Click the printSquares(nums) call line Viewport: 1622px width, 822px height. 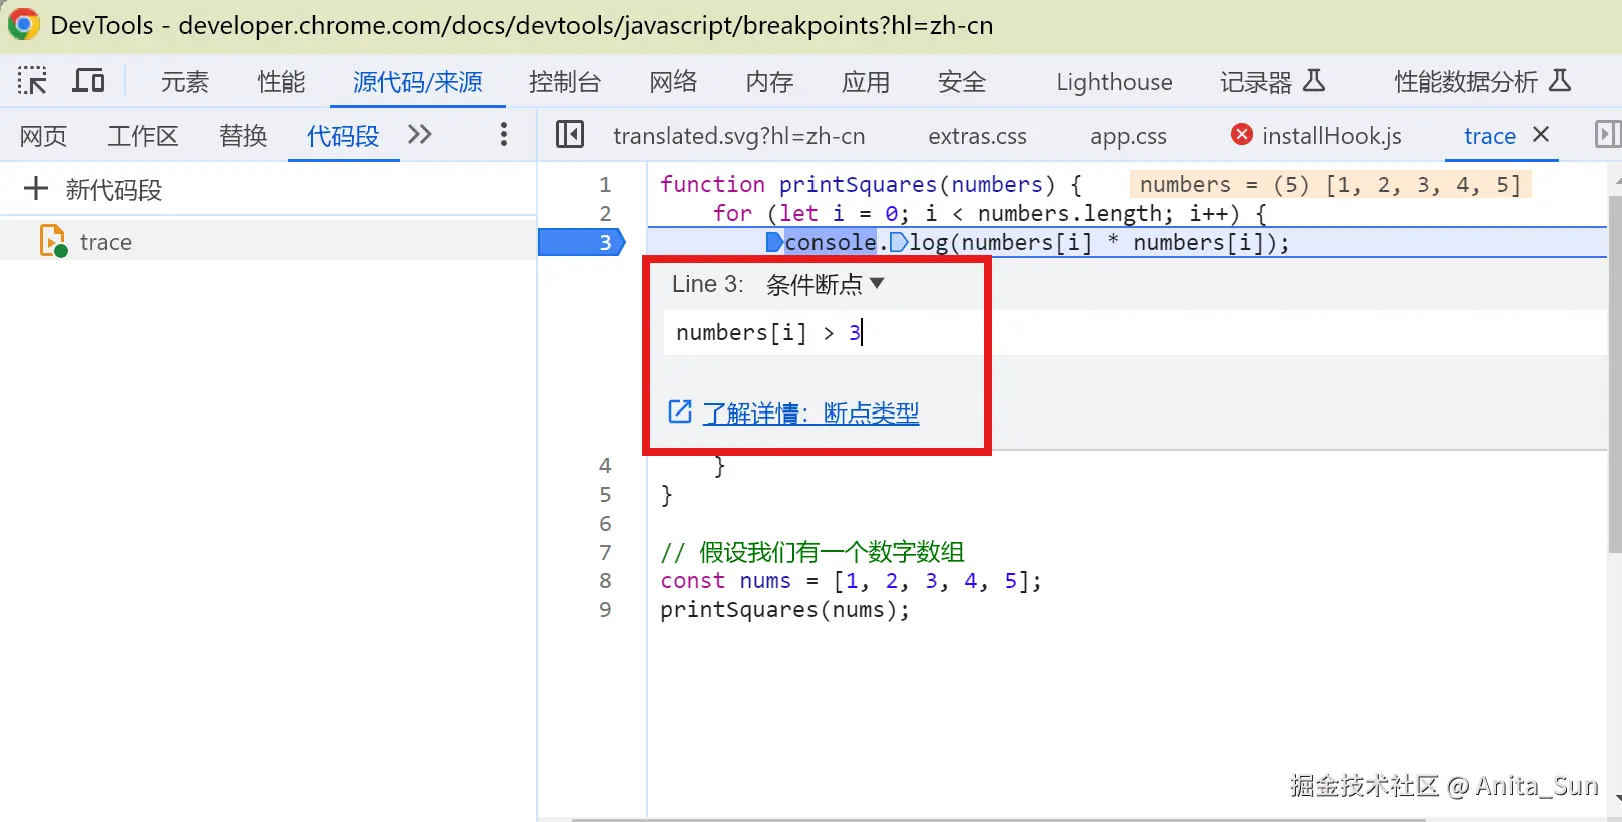(785, 610)
